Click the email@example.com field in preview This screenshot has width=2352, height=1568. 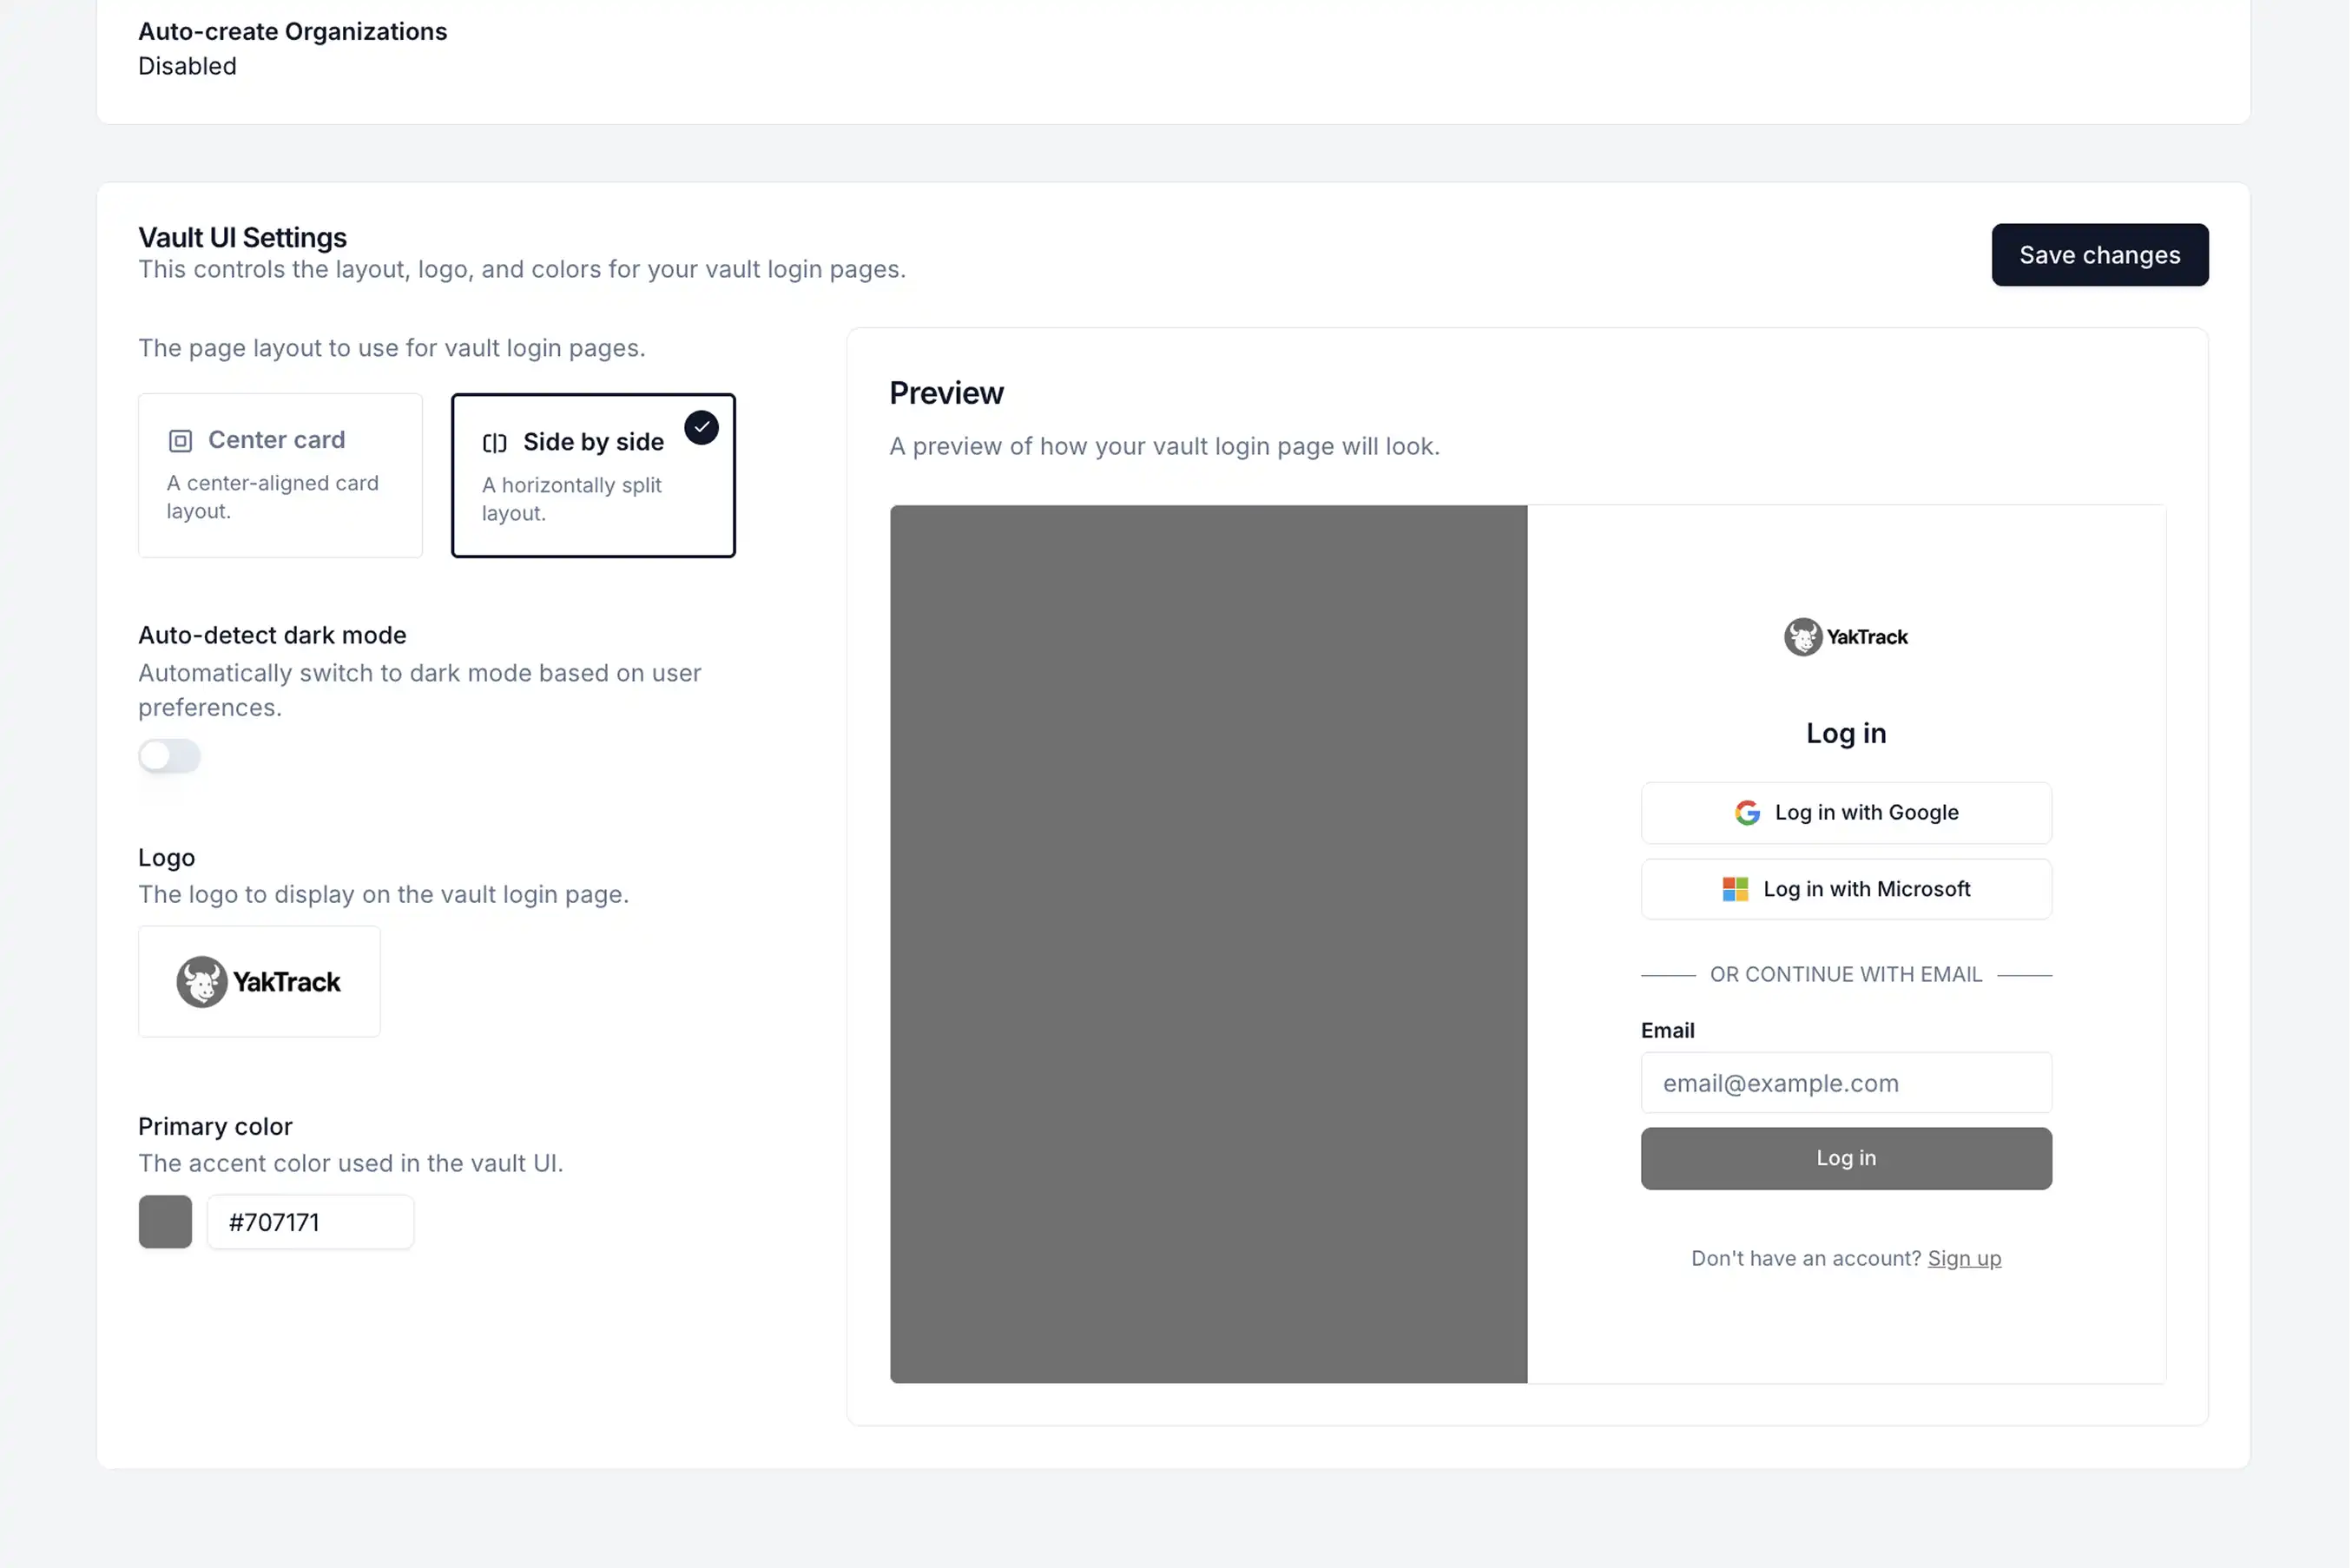[x=1846, y=1083]
